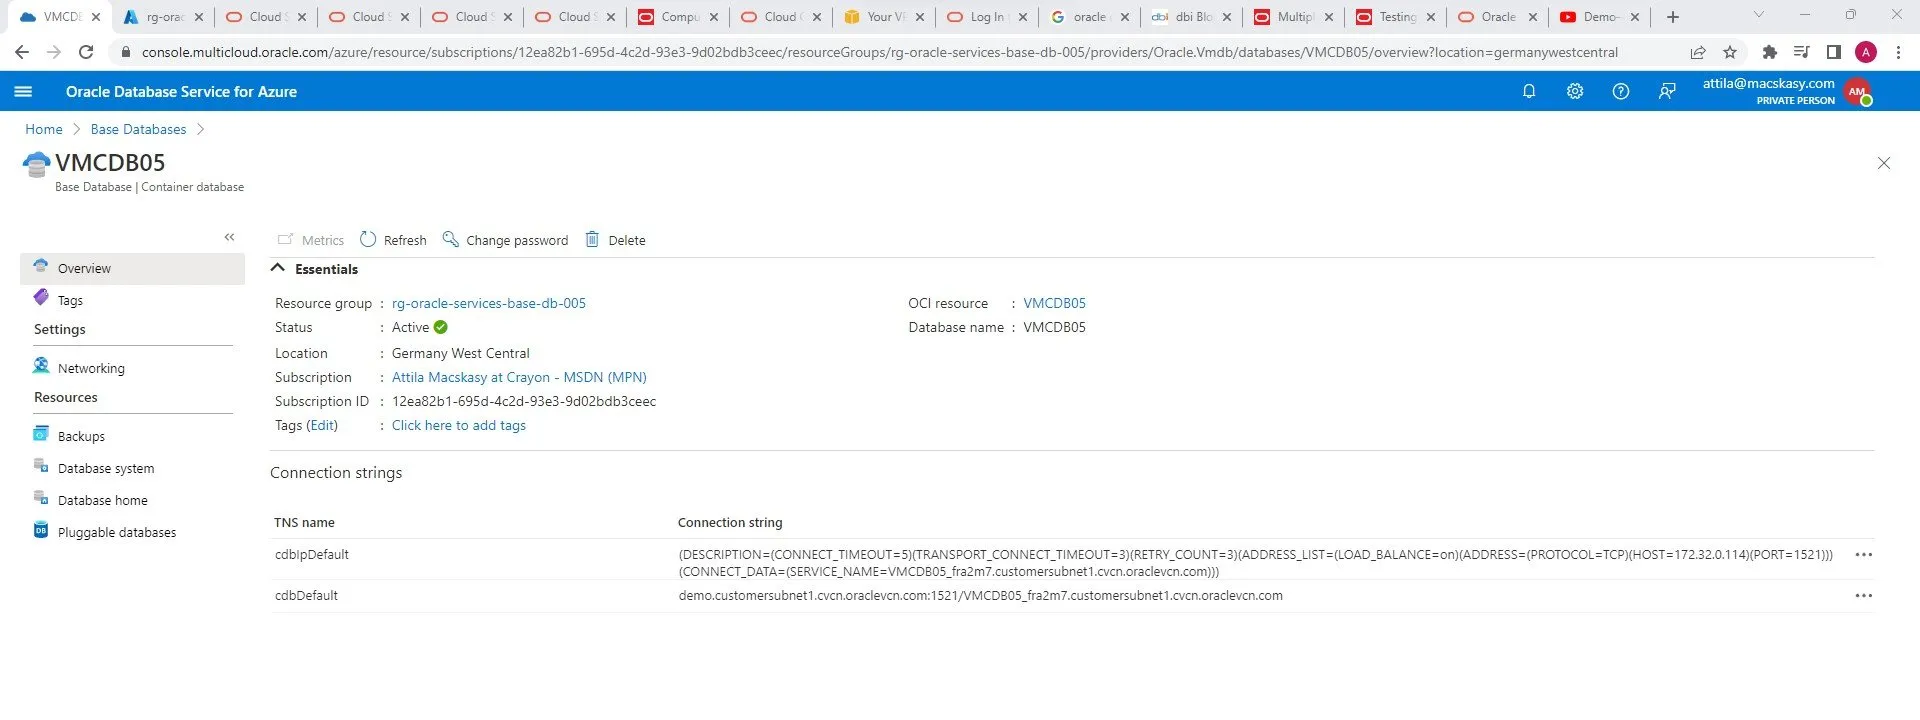Click the Germany West Central location value

click(x=461, y=353)
